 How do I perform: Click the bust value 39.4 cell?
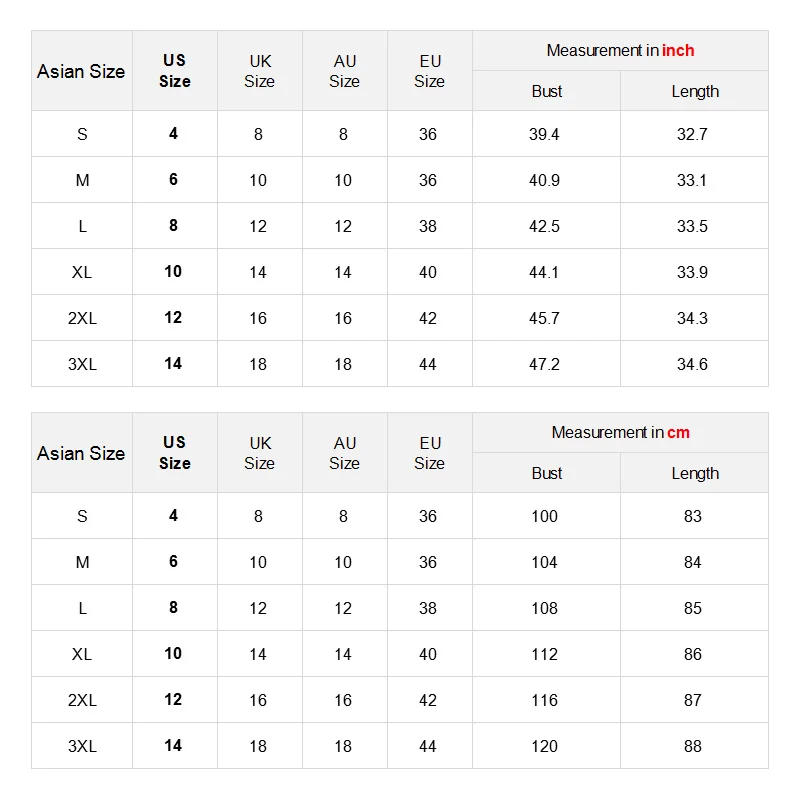click(545, 134)
